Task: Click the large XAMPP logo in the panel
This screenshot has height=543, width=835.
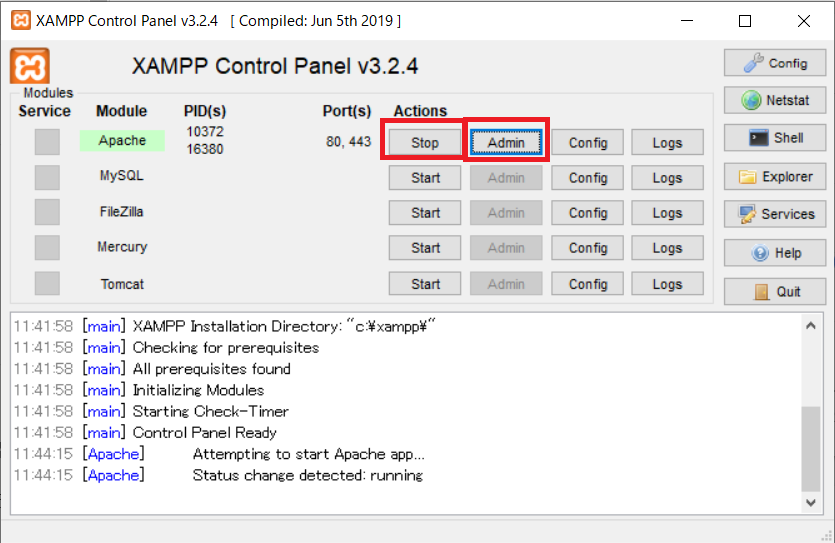Action: coord(30,66)
